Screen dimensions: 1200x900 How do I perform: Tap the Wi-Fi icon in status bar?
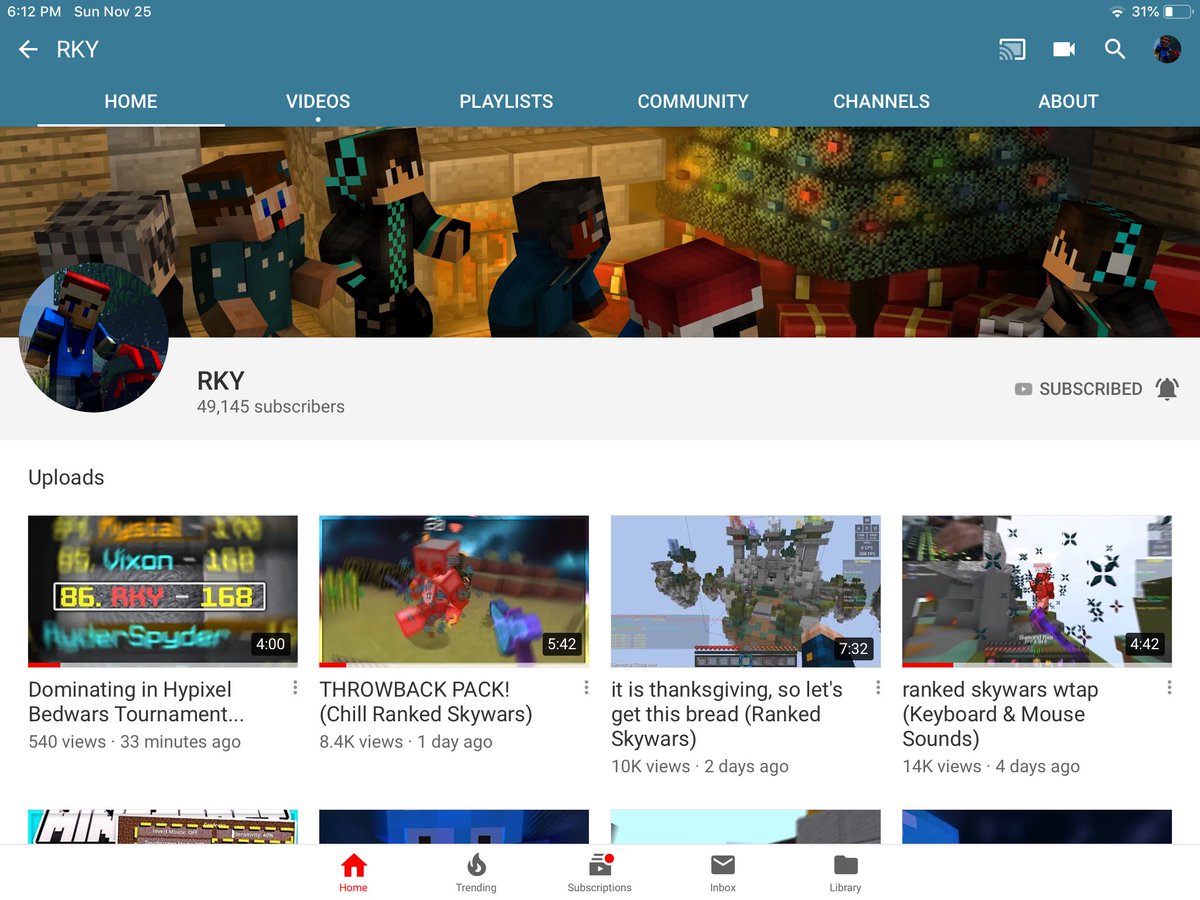[x=1117, y=12]
